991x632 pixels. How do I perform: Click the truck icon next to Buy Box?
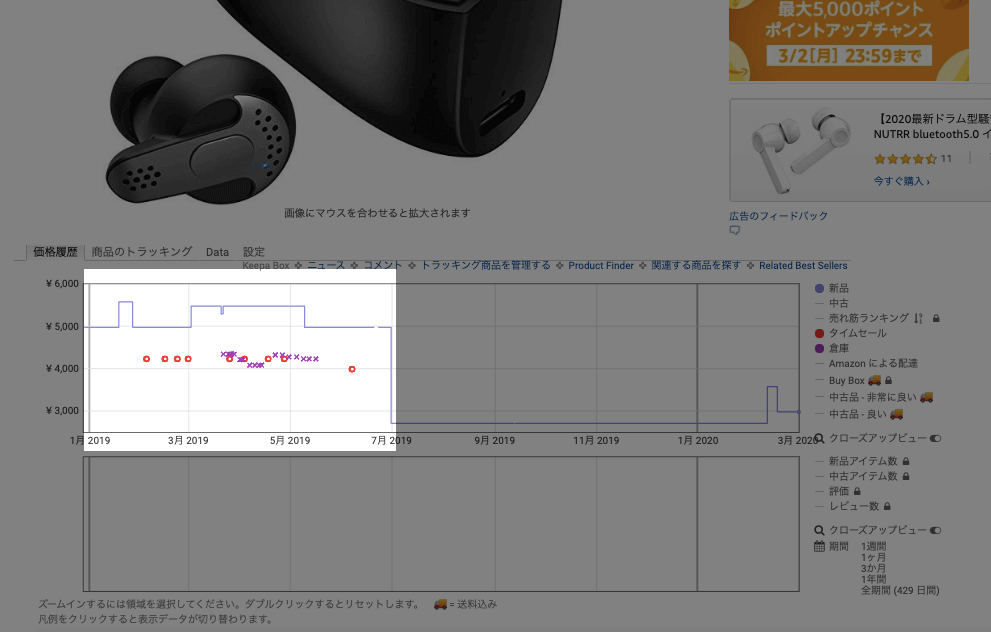tap(874, 381)
